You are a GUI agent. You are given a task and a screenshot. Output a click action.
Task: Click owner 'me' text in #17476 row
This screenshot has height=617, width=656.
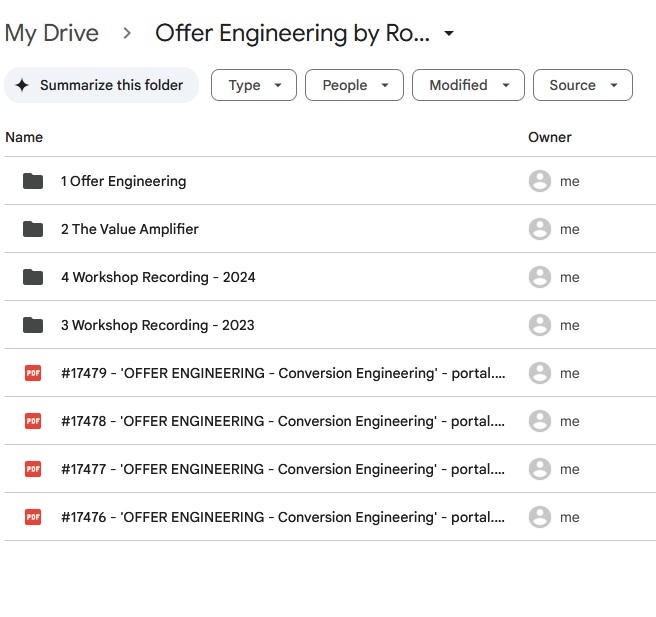click(570, 517)
